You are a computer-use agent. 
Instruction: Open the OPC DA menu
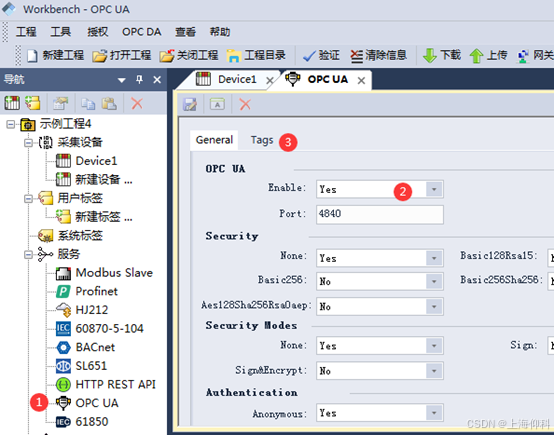click(x=142, y=32)
